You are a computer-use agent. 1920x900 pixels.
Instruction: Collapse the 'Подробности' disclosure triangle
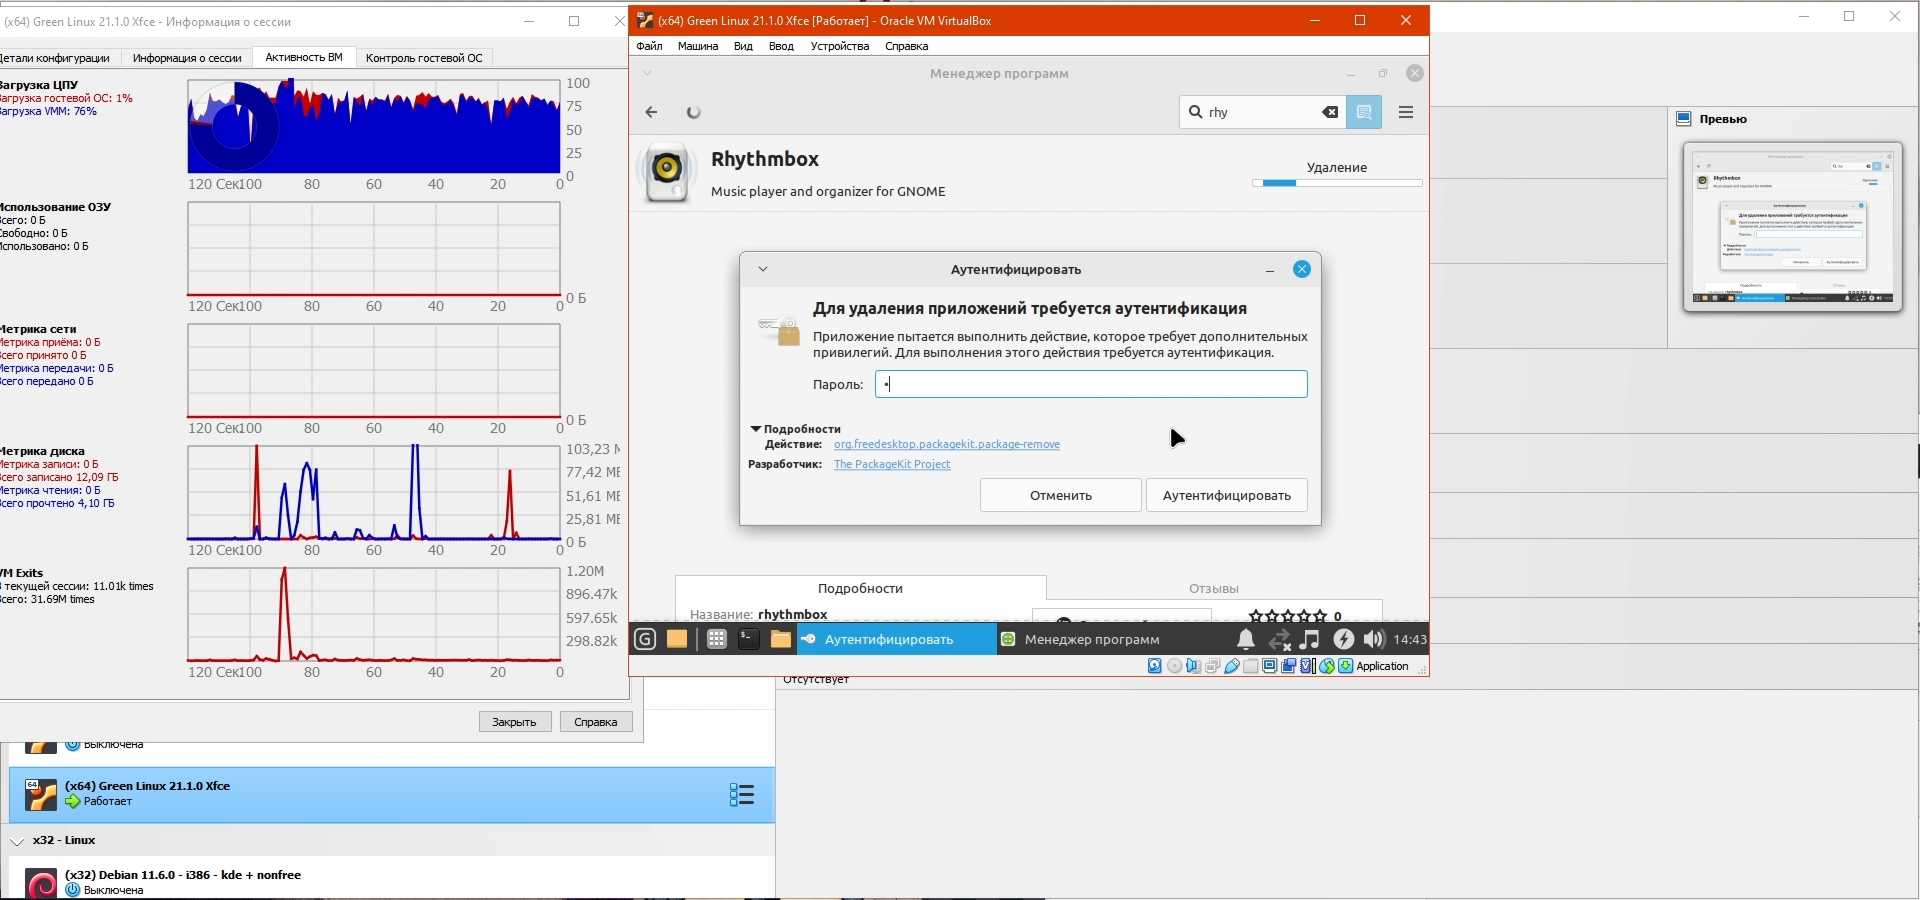[x=756, y=429]
